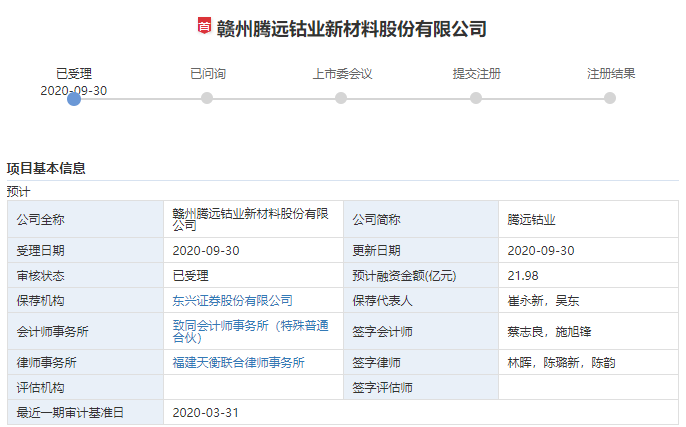Click the 蔡志良，施旭锋 signing accountants cell
686x427 pixels.
click(548, 331)
